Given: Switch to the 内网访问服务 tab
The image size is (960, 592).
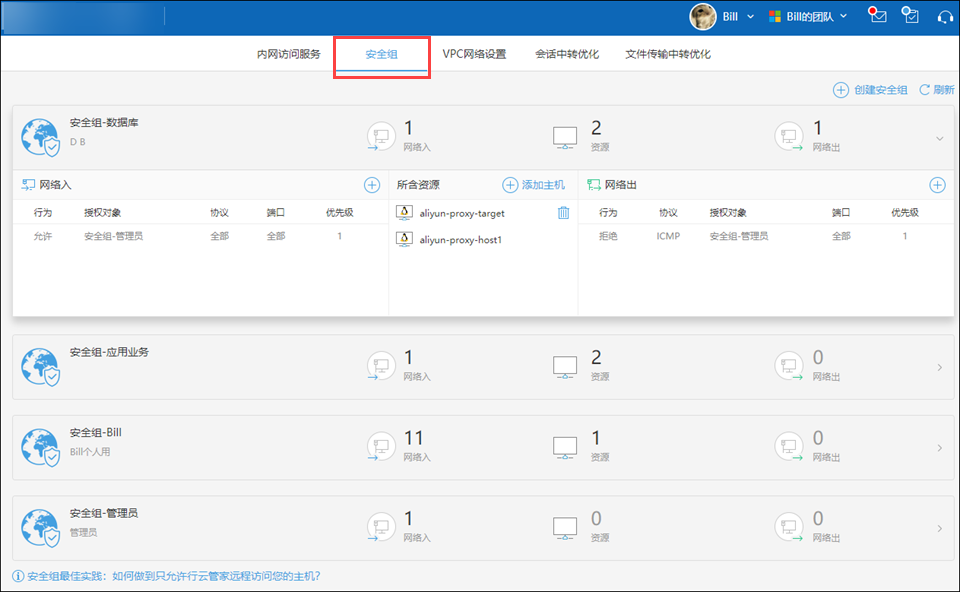Looking at the screenshot, I should [288, 55].
